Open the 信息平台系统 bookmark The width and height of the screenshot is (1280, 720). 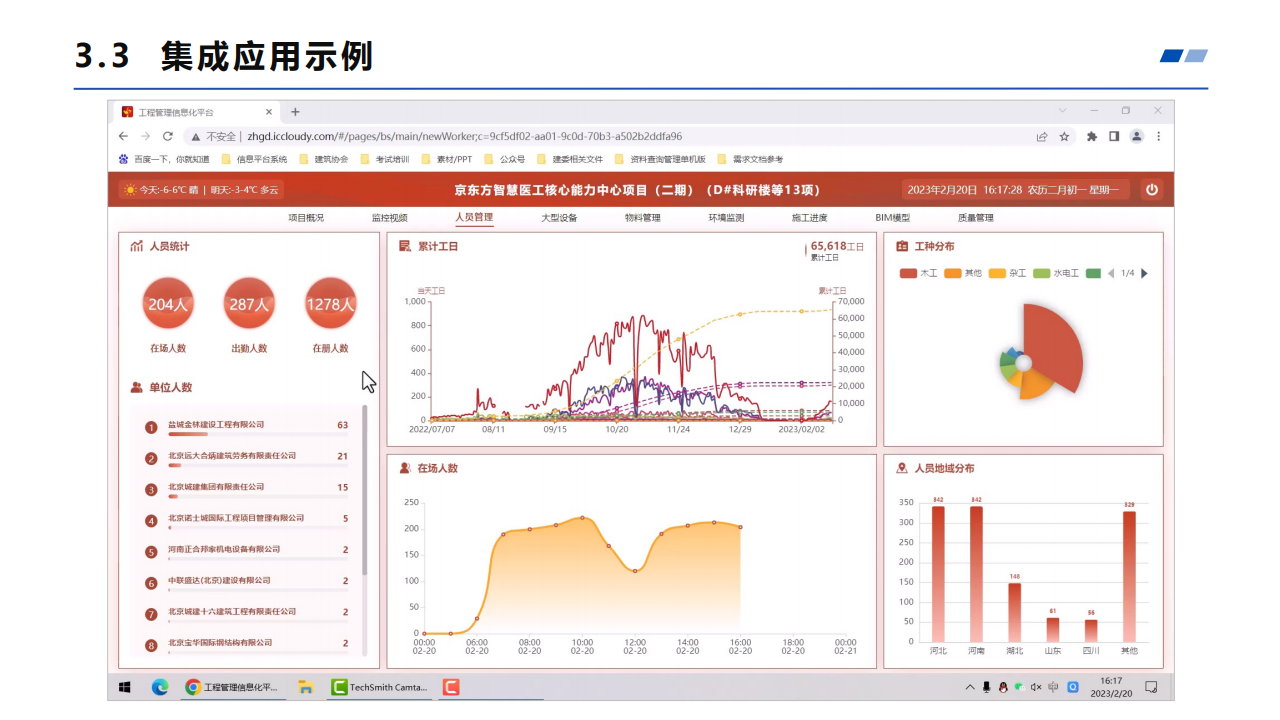[255, 159]
